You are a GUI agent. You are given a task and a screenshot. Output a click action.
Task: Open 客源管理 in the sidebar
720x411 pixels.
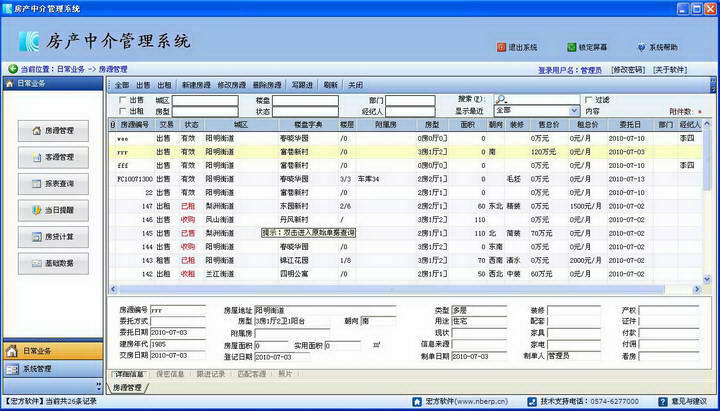[53, 158]
